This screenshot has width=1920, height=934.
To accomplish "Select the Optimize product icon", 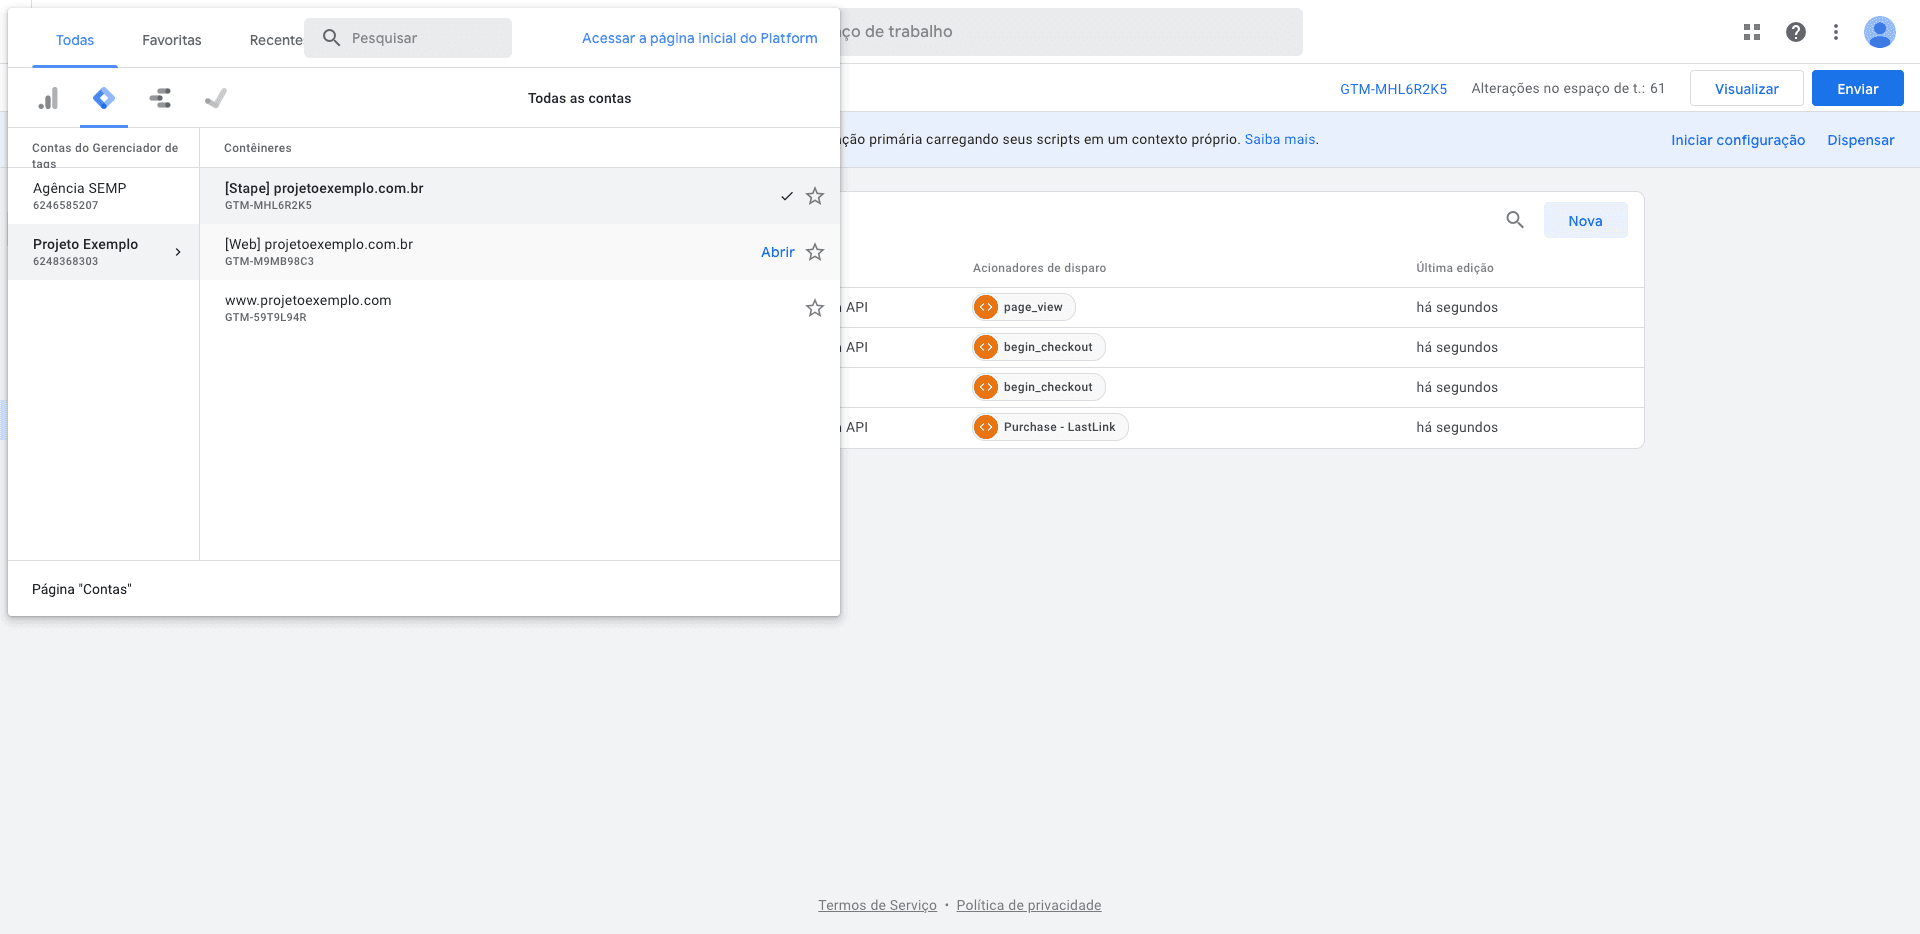I will (x=160, y=98).
